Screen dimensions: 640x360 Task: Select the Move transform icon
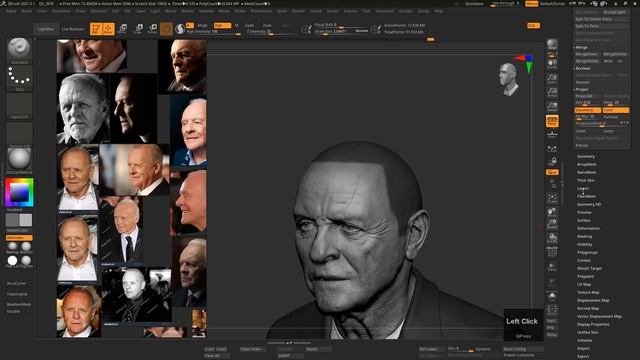click(122, 29)
